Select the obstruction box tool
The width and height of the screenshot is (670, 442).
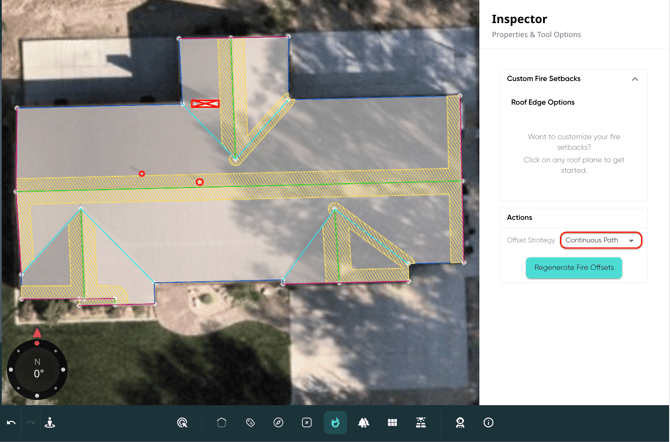tap(307, 423)
